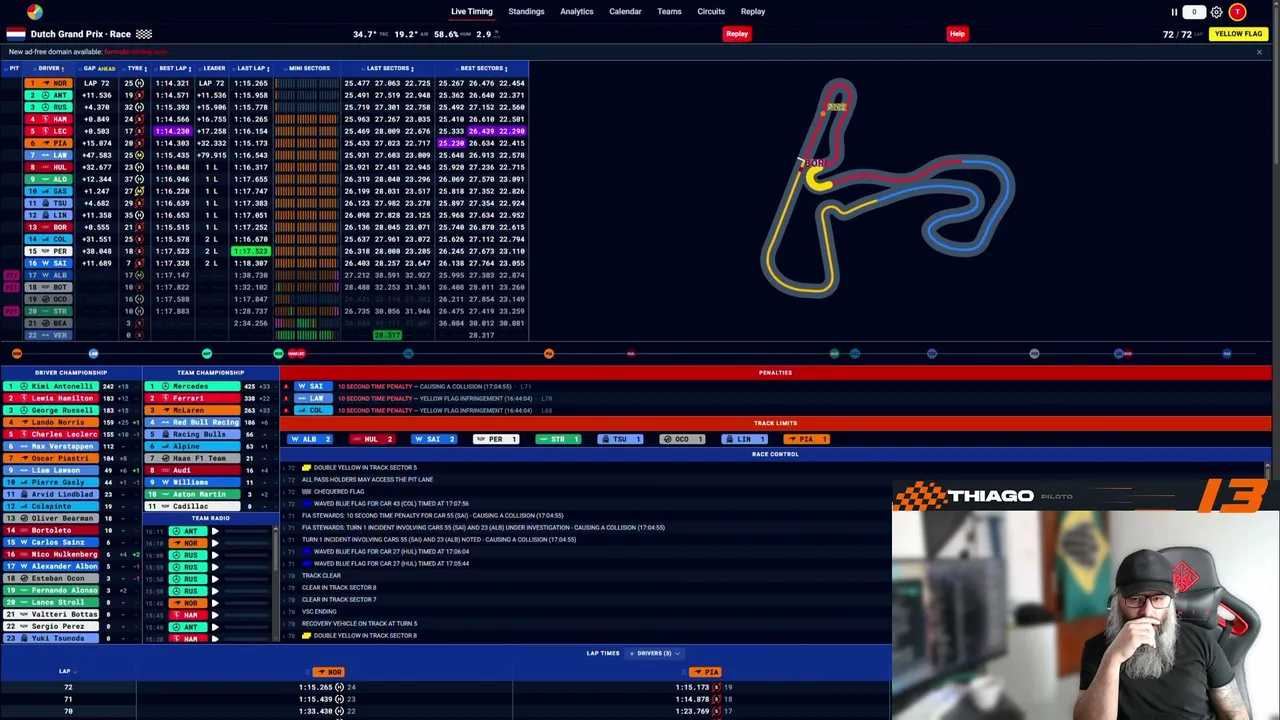Click the delay input showing 0
The image size is (1280, 720).
pos(1194,12)
